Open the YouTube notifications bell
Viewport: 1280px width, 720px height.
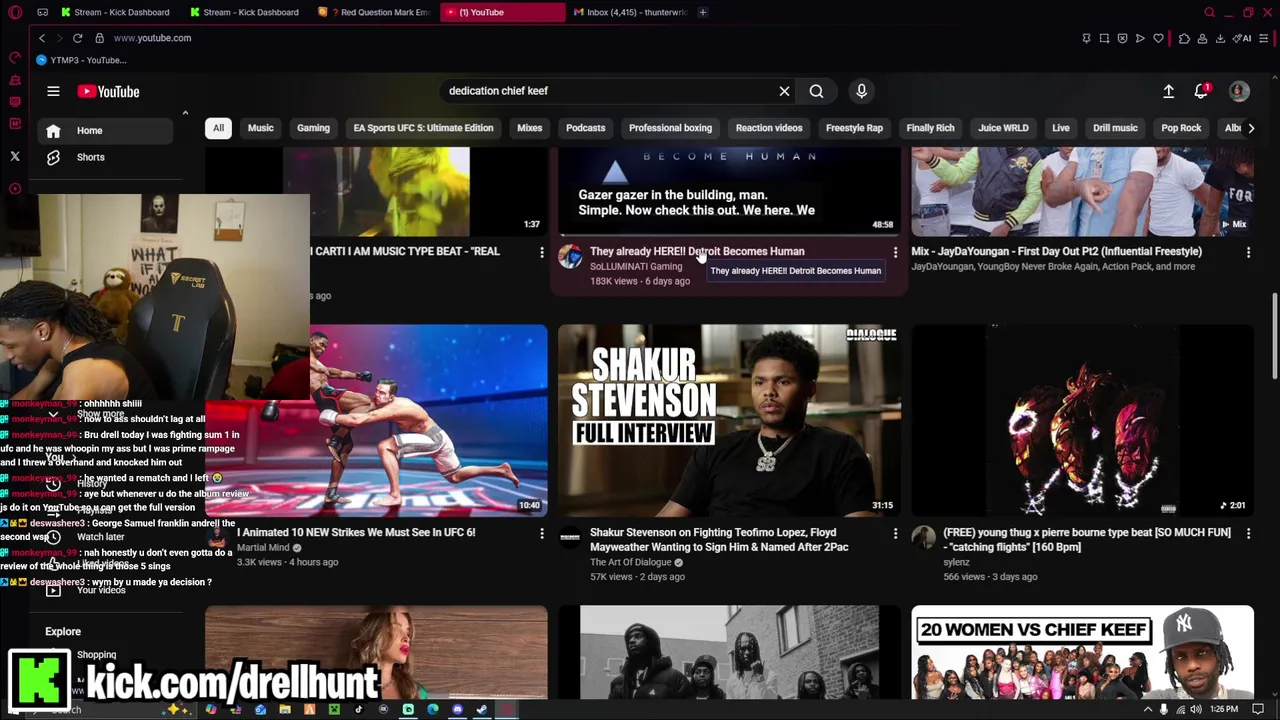1202,91
